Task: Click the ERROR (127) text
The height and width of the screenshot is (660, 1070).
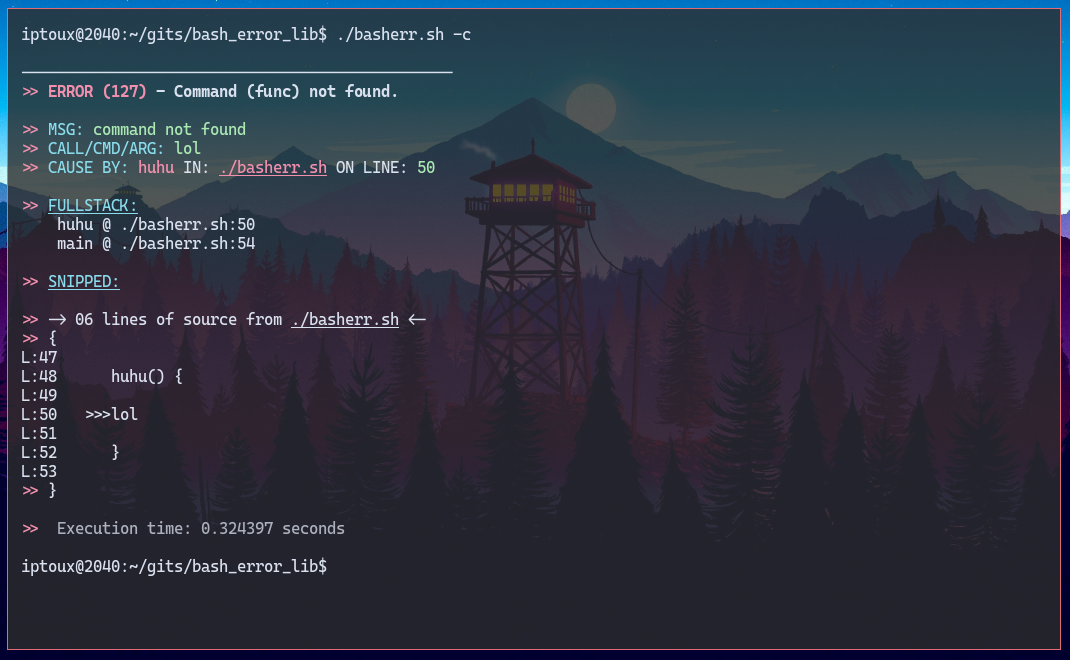Action: tap(97, 91)
